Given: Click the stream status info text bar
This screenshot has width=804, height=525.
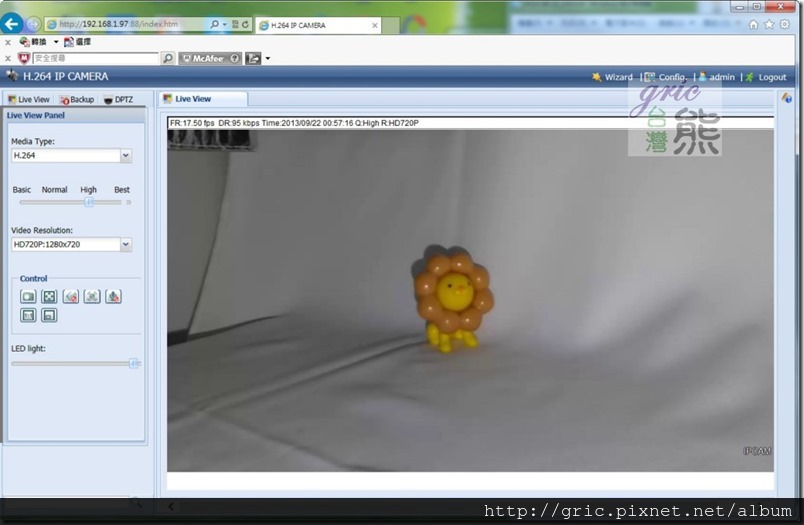Looking at the screenshot, I should (x=470, y=123).
